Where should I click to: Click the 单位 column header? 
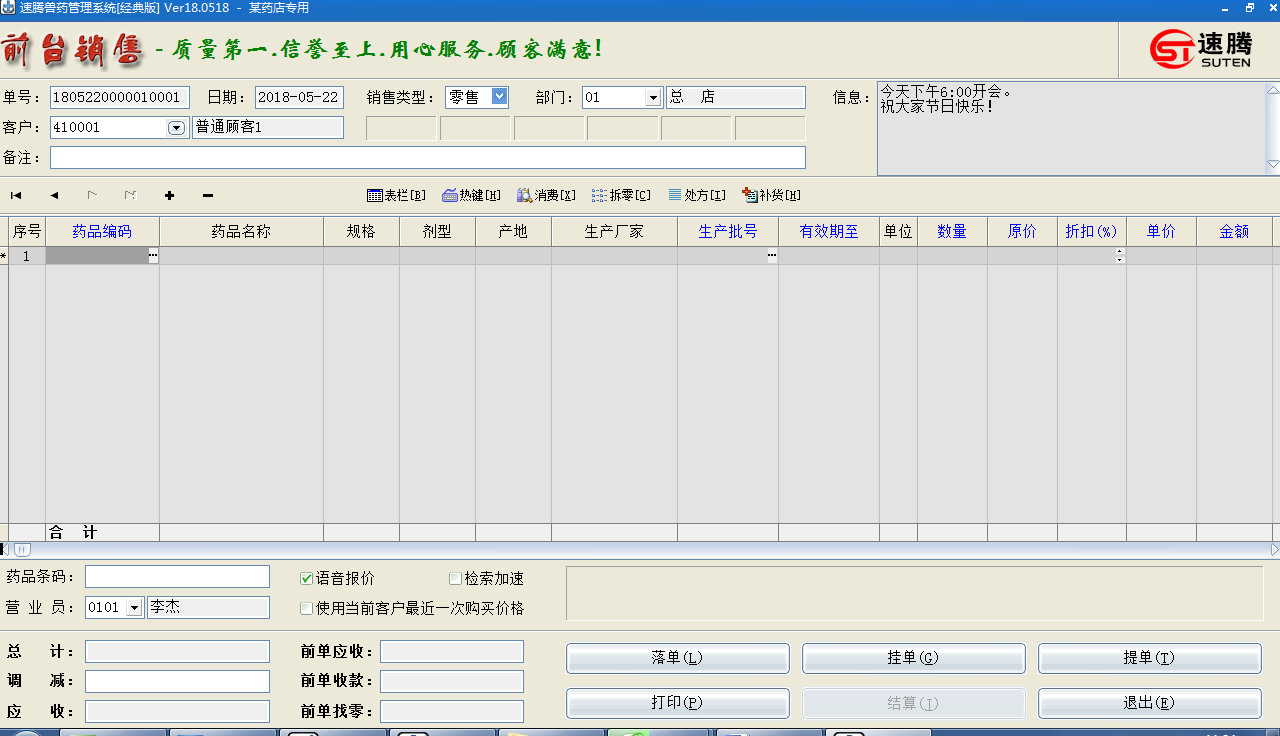(898, 231)
